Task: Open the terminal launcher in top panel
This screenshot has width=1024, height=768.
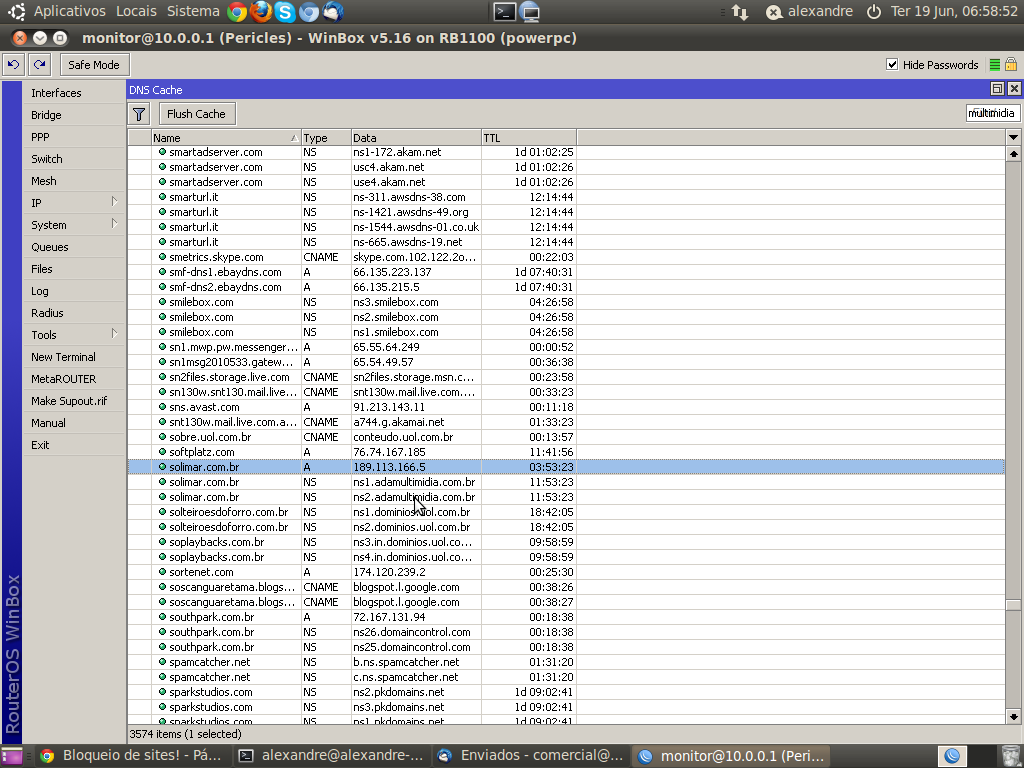Action: [x=505, y=12]
